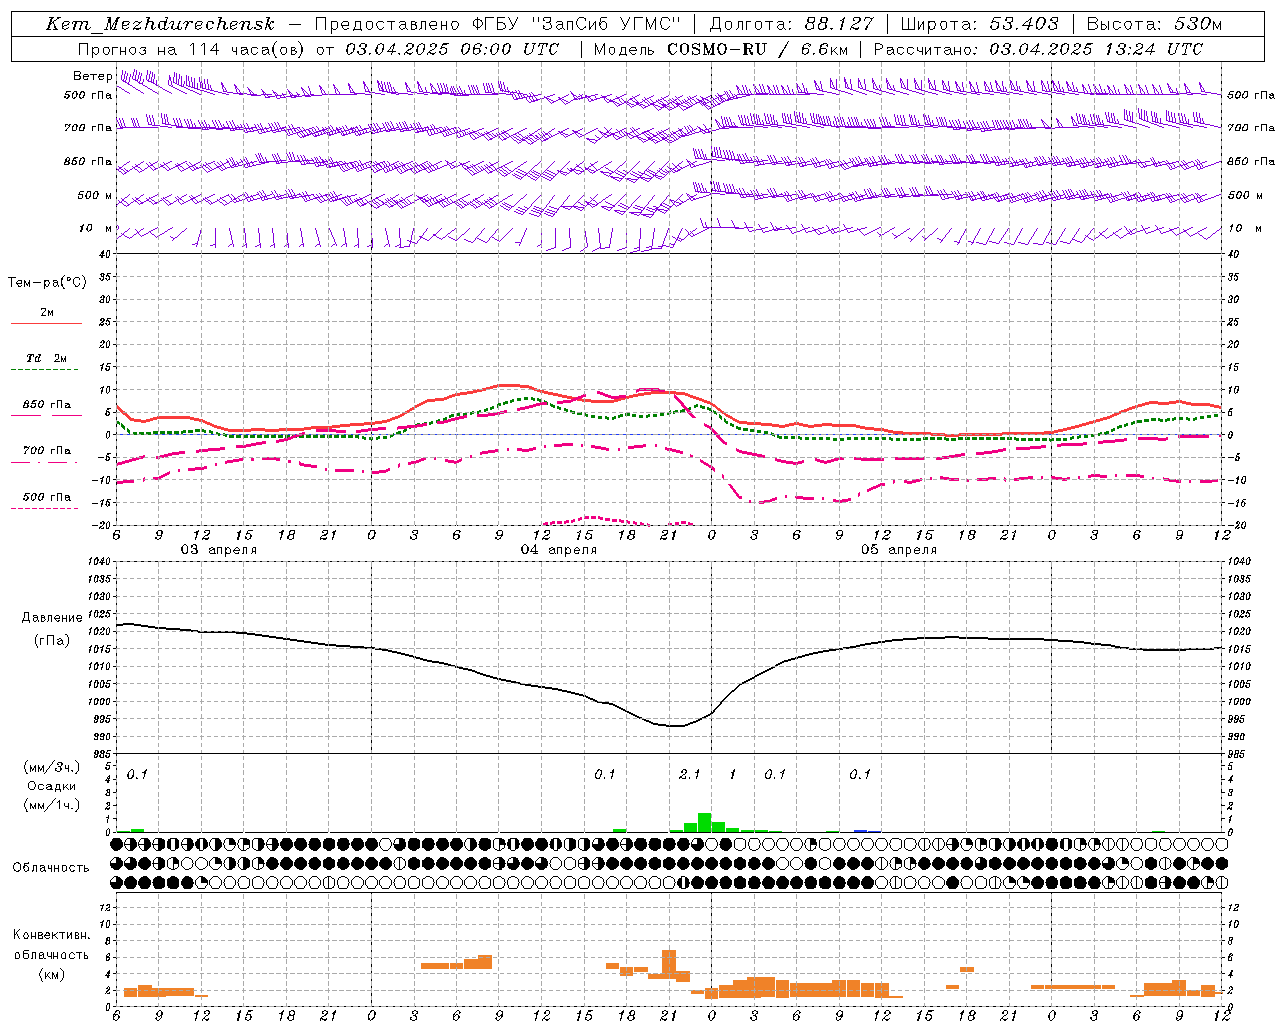Select the forecast start time '03.04.2025 06:00 UTC'
1280x1024 pixels.
pos(451,49)
